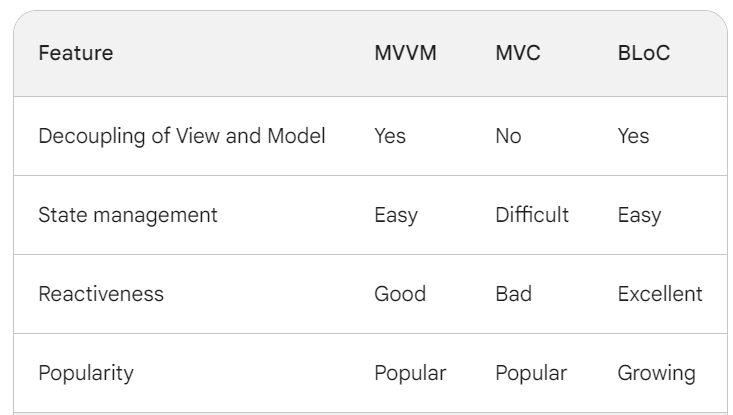Click the MVC Popular cell
Screen dimensions: 733x415
click(532, 373)
